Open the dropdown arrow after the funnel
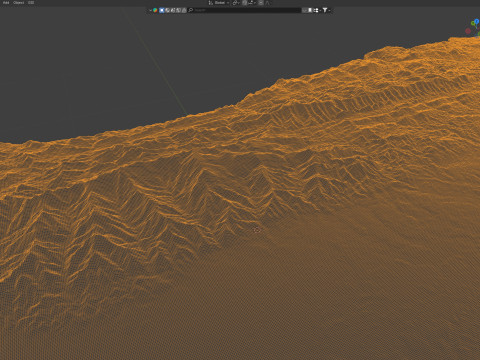 329,10
